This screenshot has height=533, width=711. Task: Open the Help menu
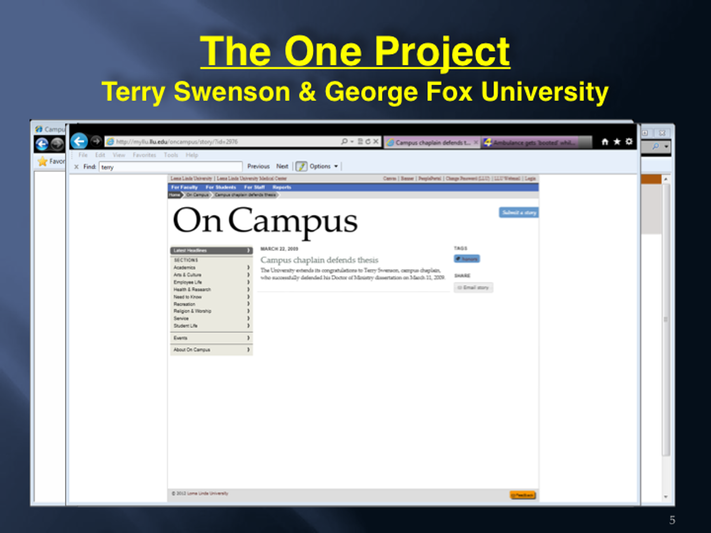[192, 155]
